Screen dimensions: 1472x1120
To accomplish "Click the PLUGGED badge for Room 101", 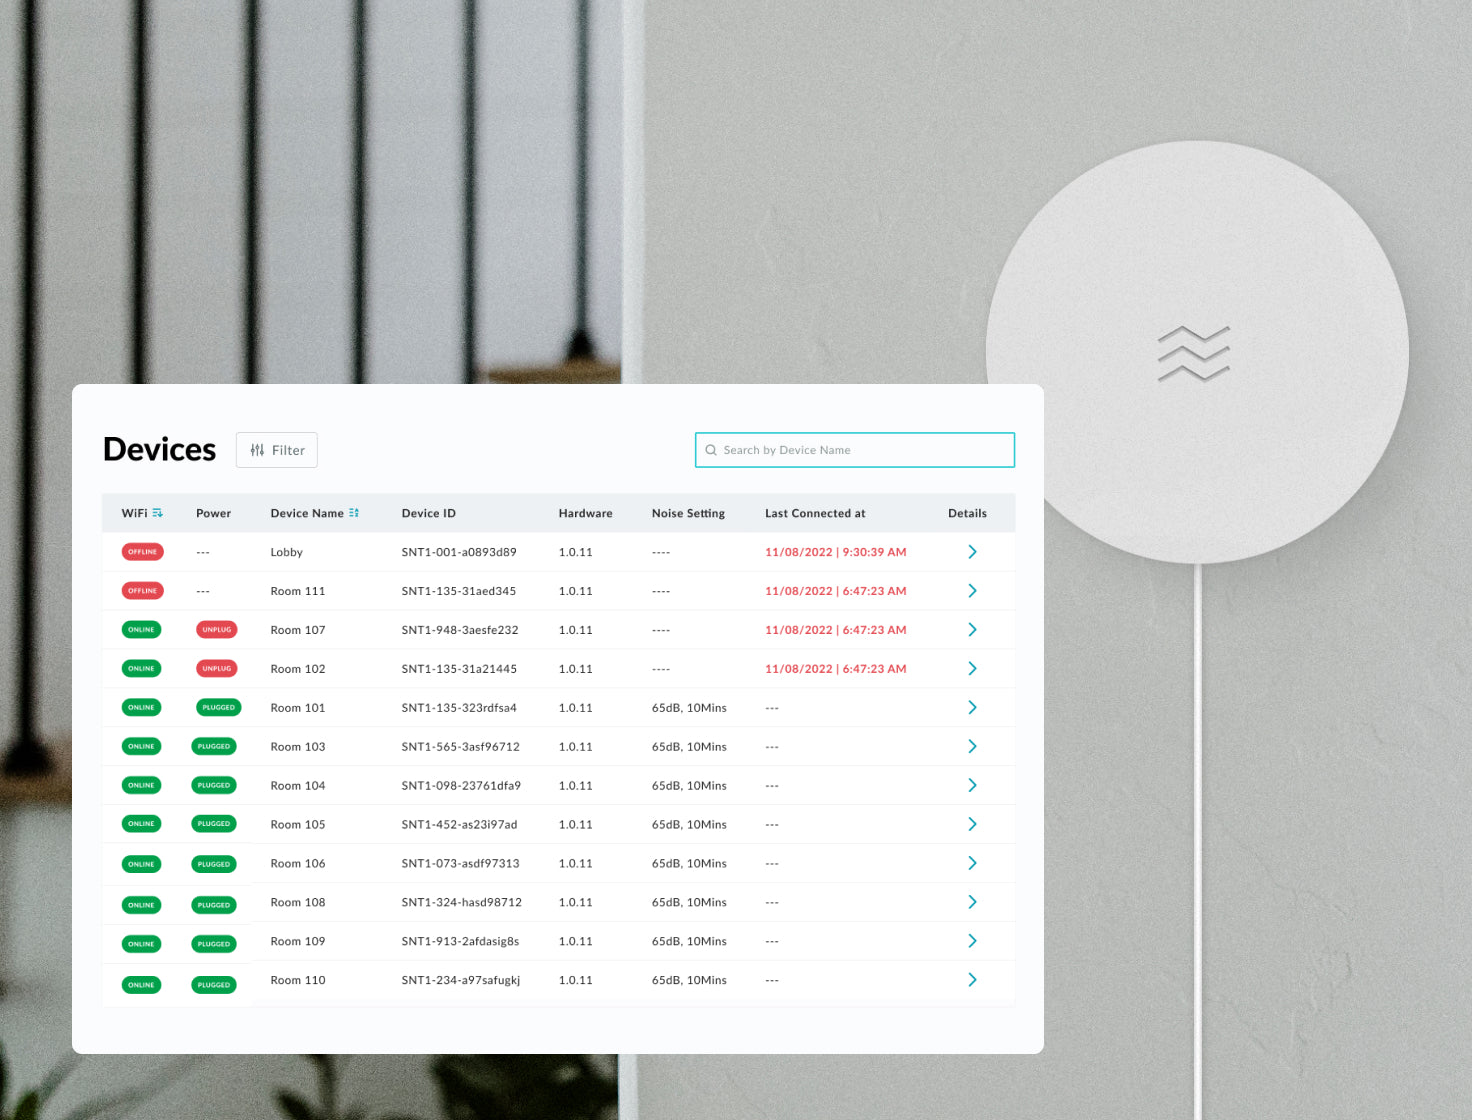I will [x=218, y=708].
